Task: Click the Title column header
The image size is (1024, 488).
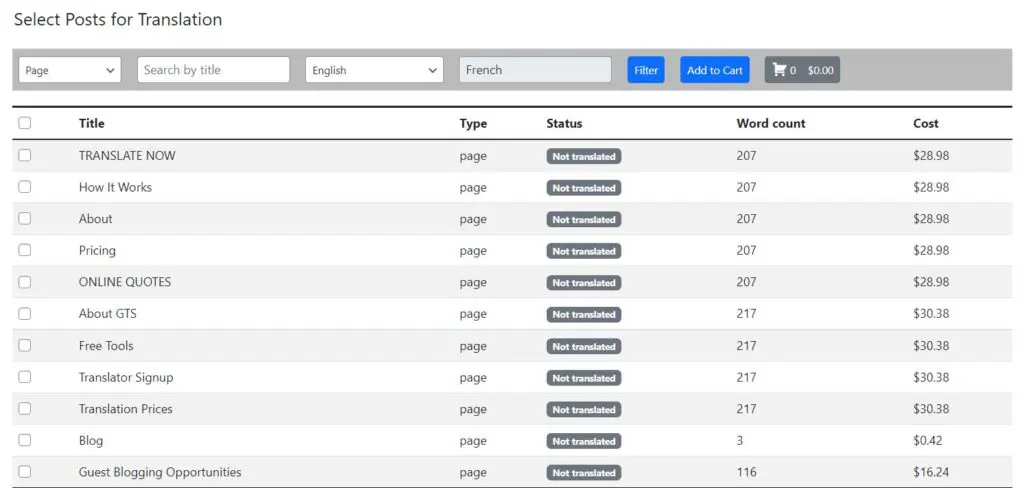Action: pos(92,123)
